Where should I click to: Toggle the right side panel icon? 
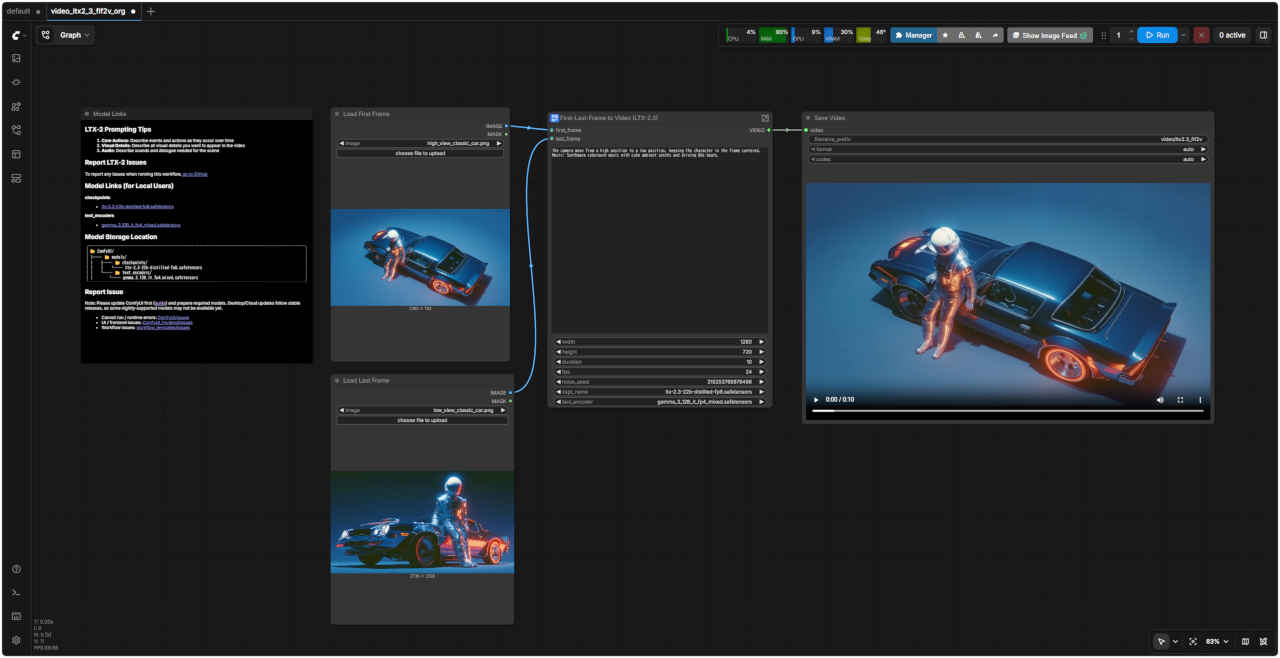[x=1263, y=35]
